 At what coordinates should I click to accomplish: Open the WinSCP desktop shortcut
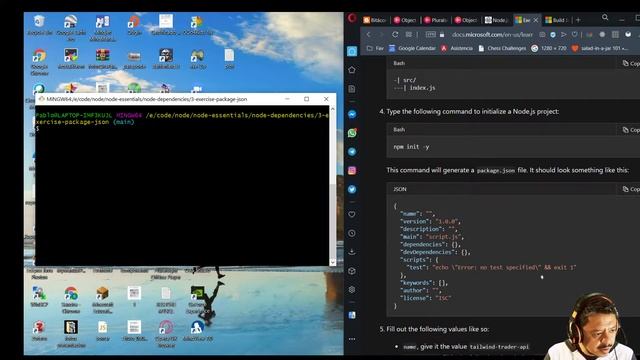(39, 296)
